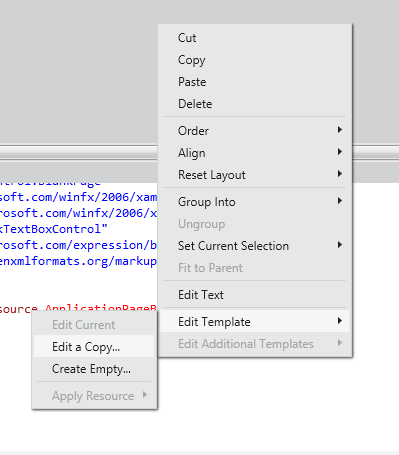Click Paste in the context menu
Image resolution: width=399 pixels, height=455 pixels.
click(255, 82)
